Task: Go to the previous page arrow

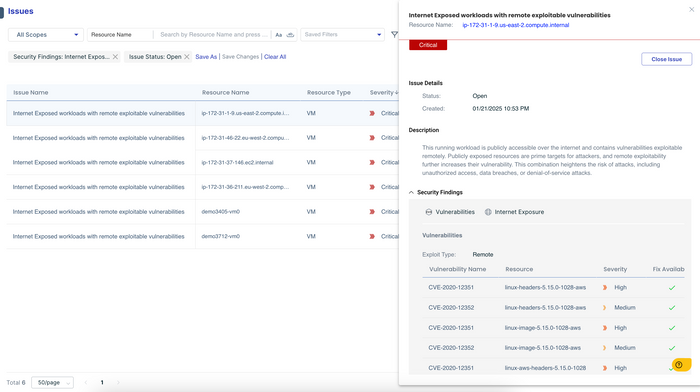Action: click(x=86, y=383)
